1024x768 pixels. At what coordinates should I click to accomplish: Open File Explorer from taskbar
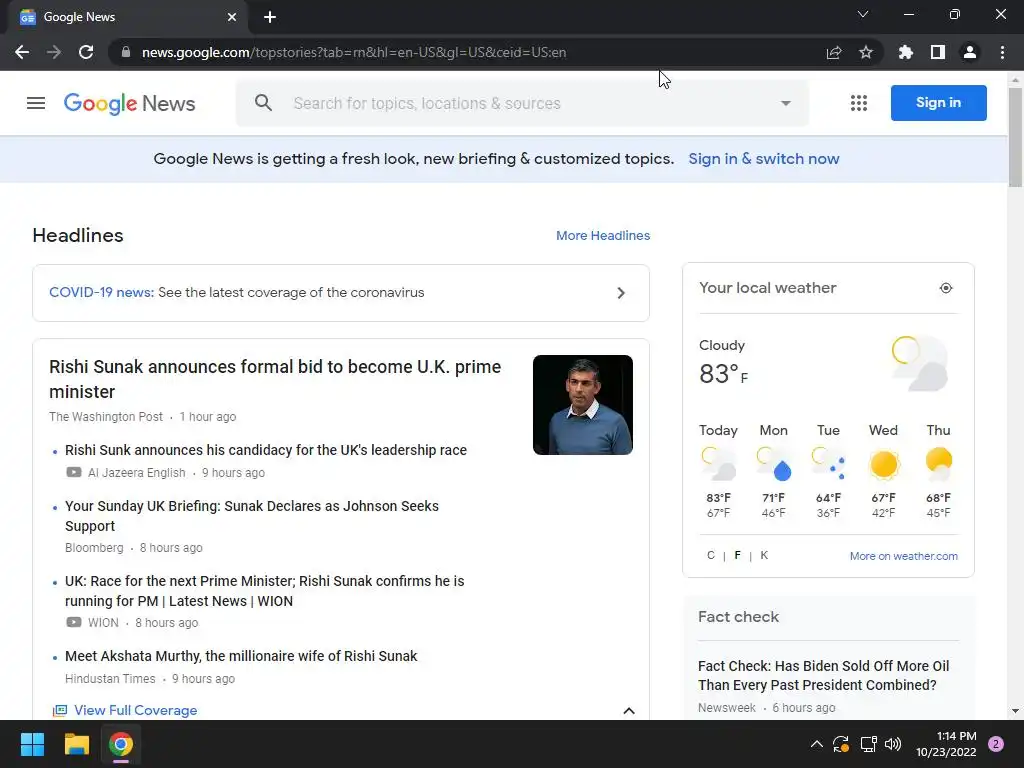point(76,744)
